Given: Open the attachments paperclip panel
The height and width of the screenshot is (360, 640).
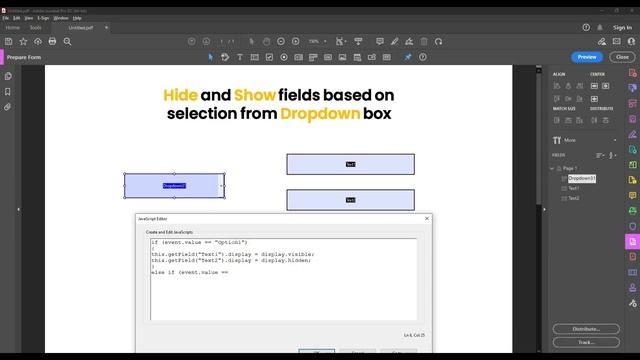Looking at the screenshot, I should pos(8,107).
